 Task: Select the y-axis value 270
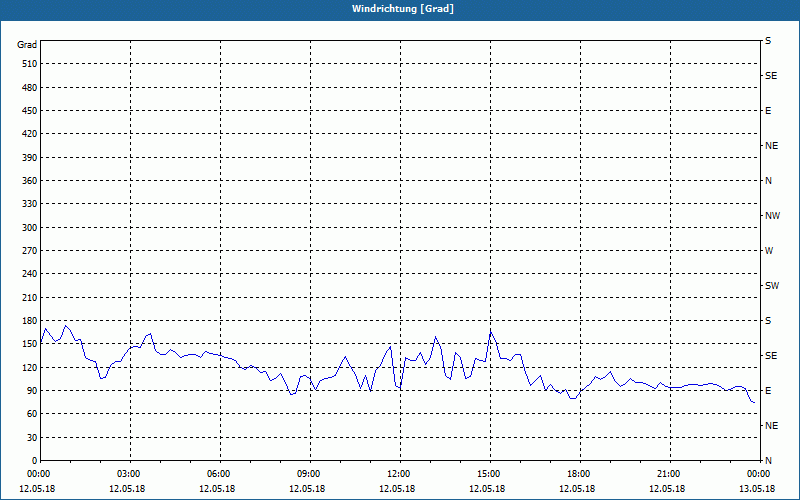(30, 251)
